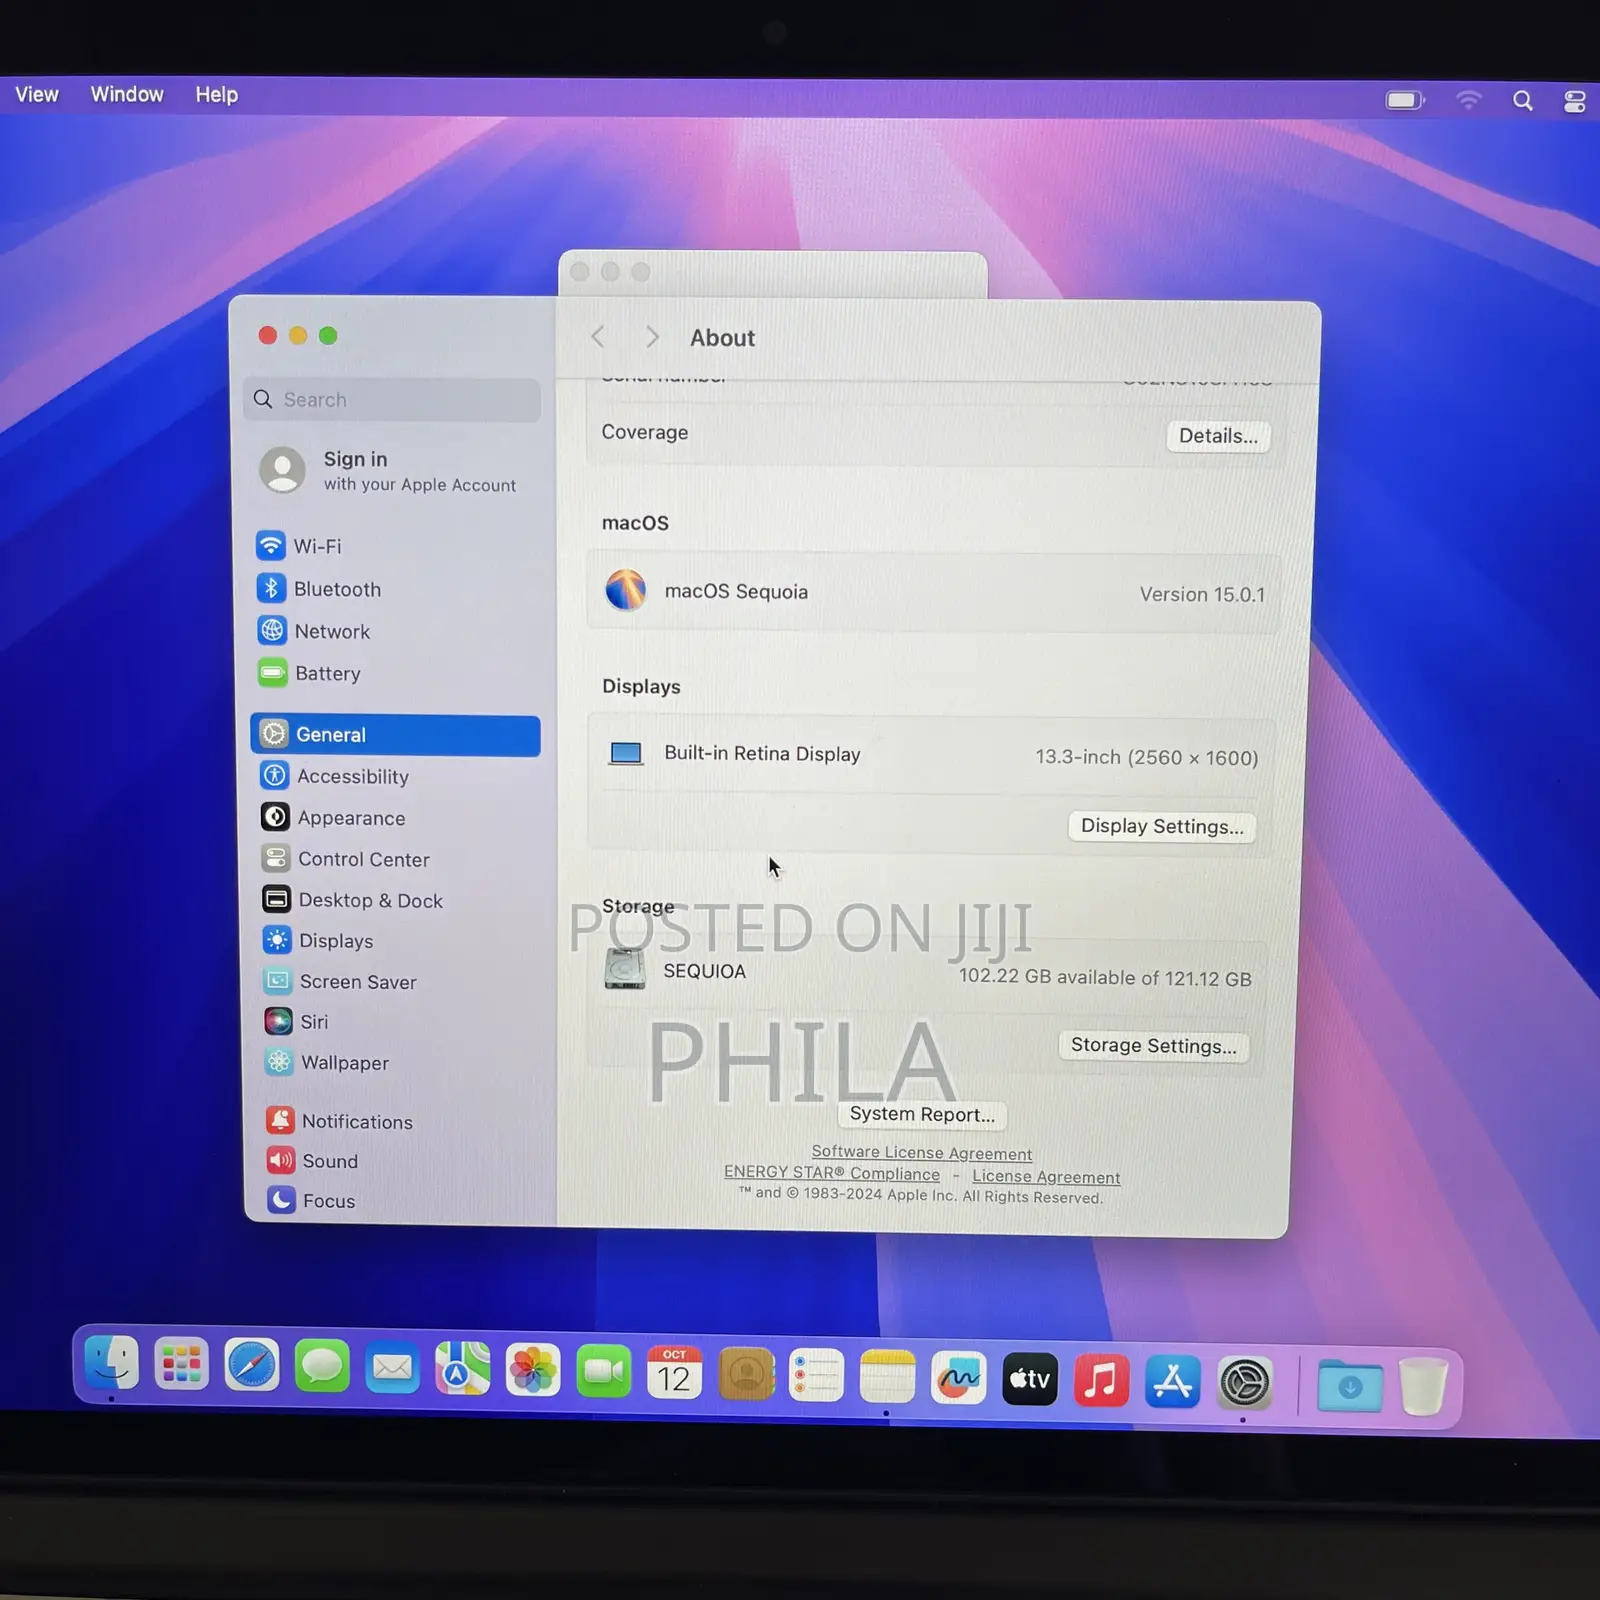1600x1600 pixels.
Task: Open Spotlight search in menu bar
Action: pos(1522,101)
